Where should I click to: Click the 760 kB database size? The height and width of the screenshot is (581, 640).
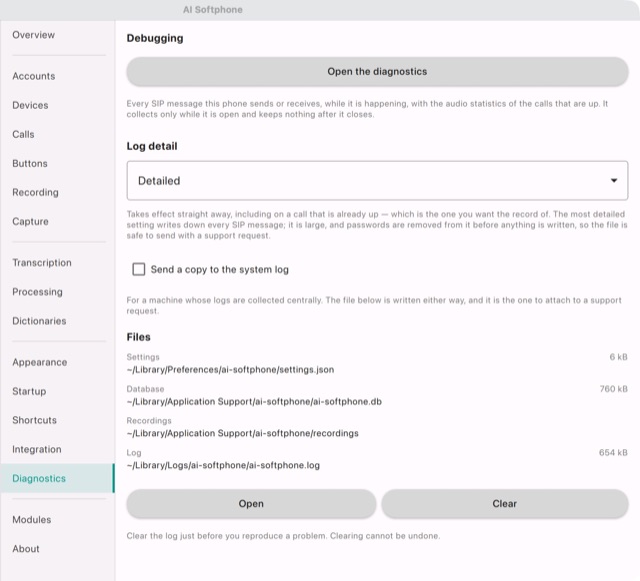coord(613,389)
